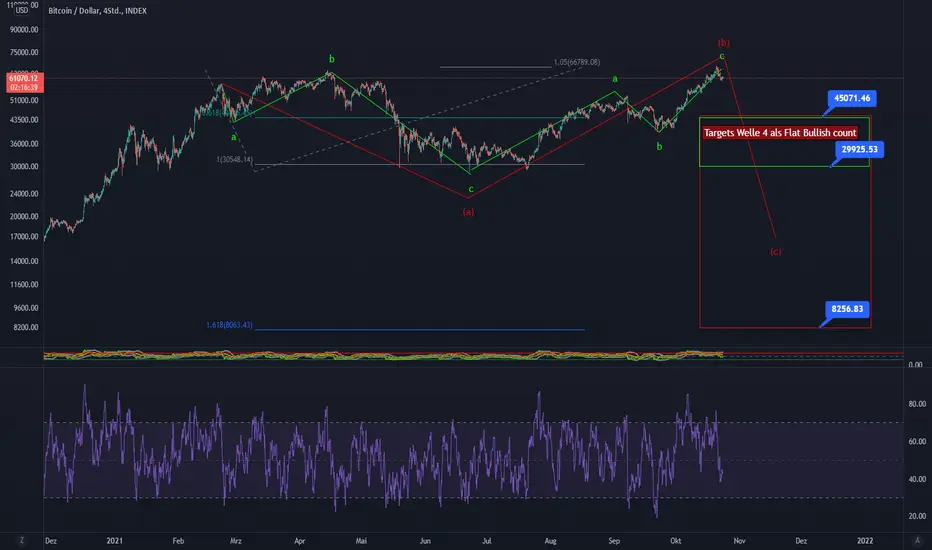Select the 'Targets Welle 4 als Flat Bullish count' text box
The image size is (932, 550).
coord(780,133)
